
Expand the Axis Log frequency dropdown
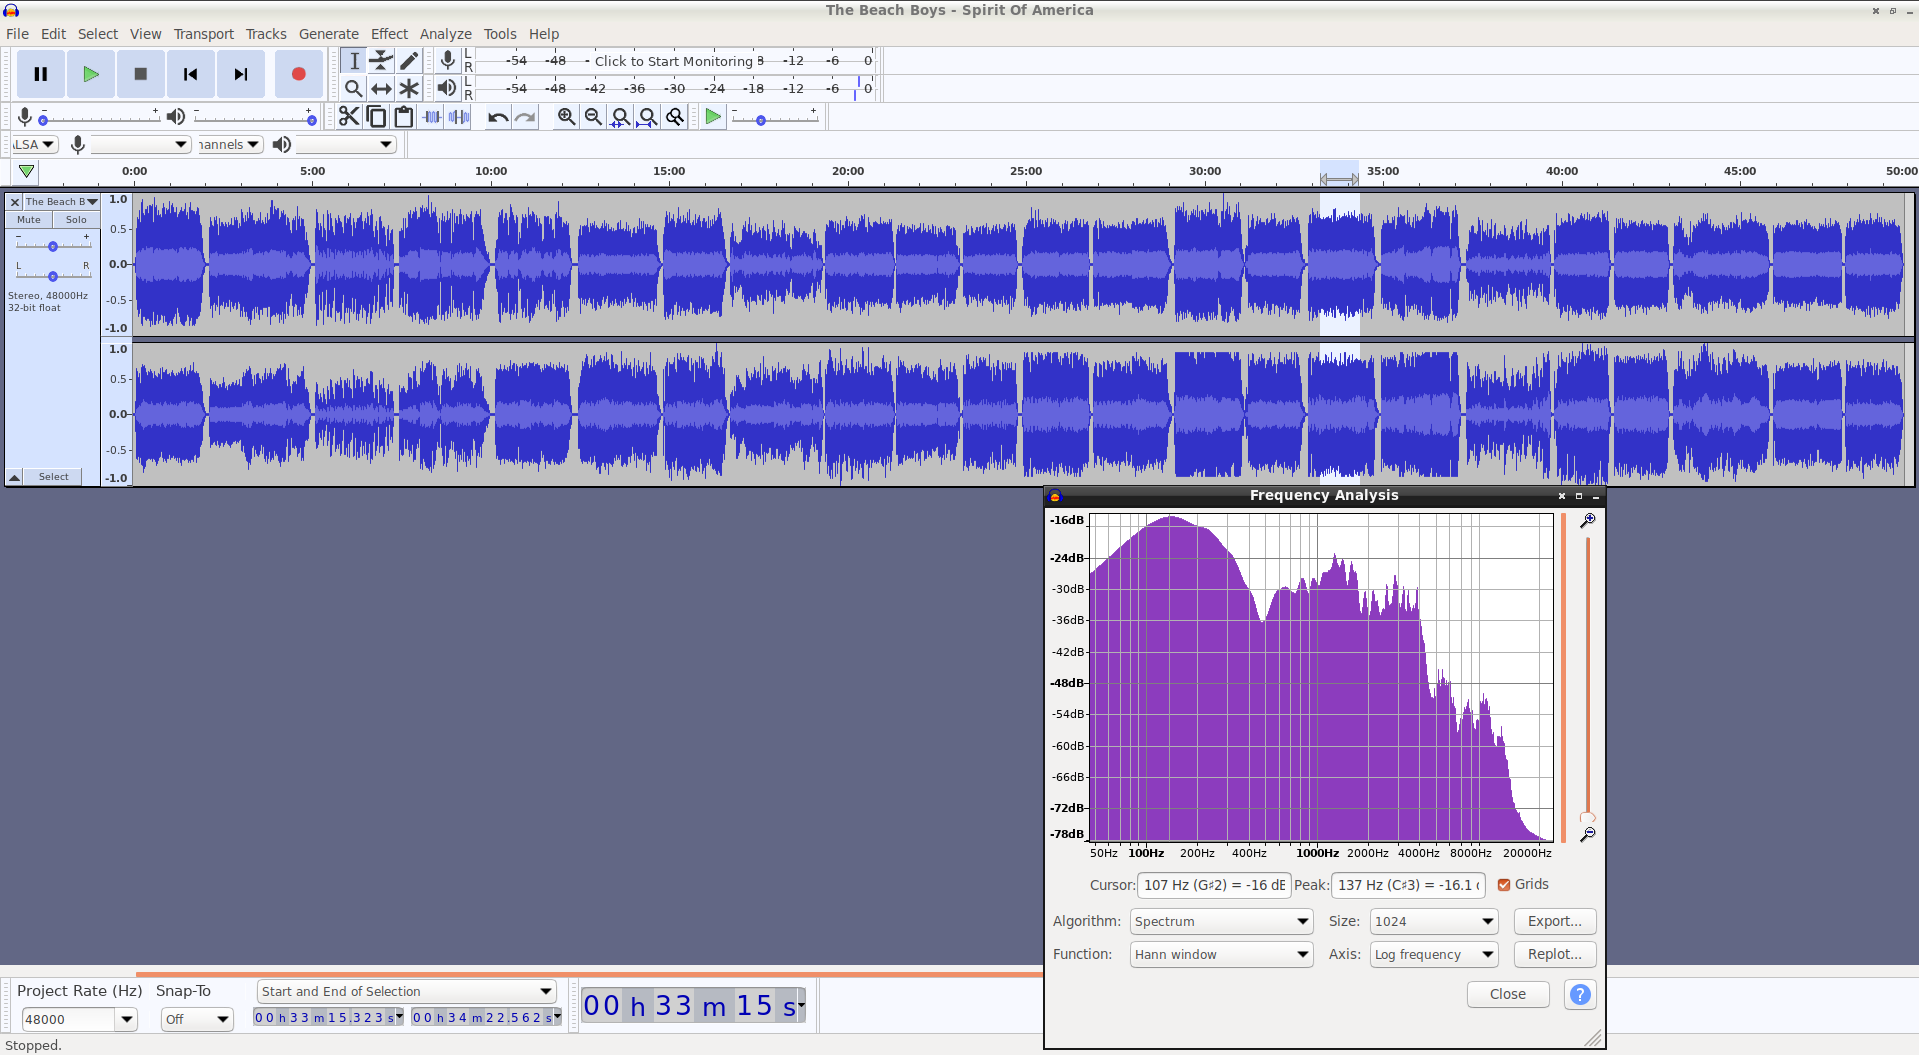(1434, 954)
